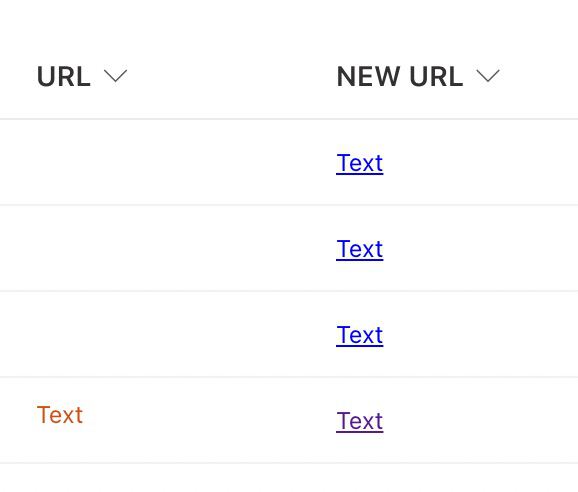578x492 pixels.
Task: Click empty space right of second Text link
Action: [x=481, y=248]
